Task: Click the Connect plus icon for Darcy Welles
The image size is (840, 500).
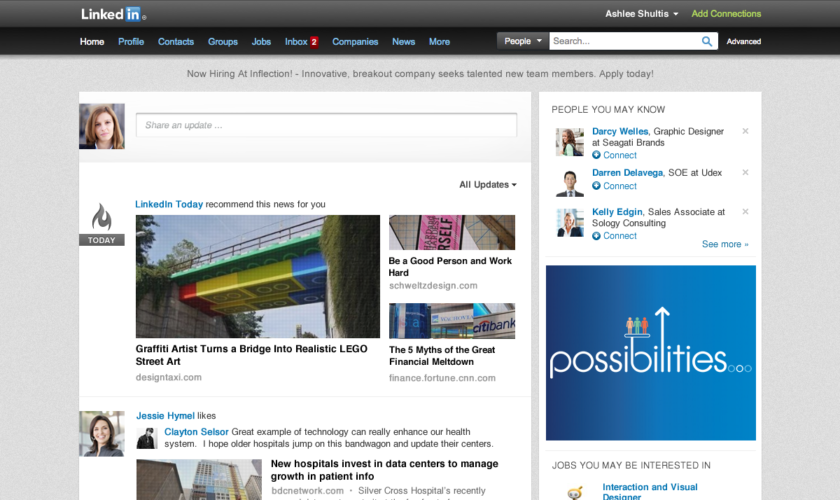Action: click(x=597, y=156)
